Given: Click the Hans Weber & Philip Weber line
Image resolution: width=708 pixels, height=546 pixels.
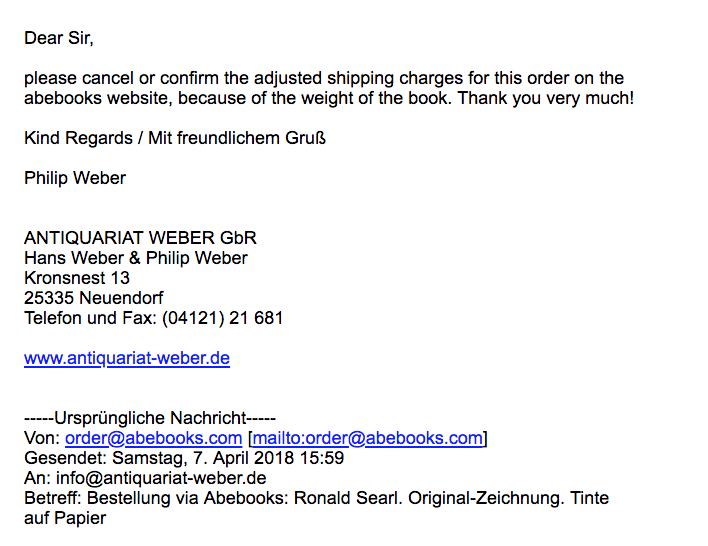Looking at the screenshot, I should coord(136,258).
